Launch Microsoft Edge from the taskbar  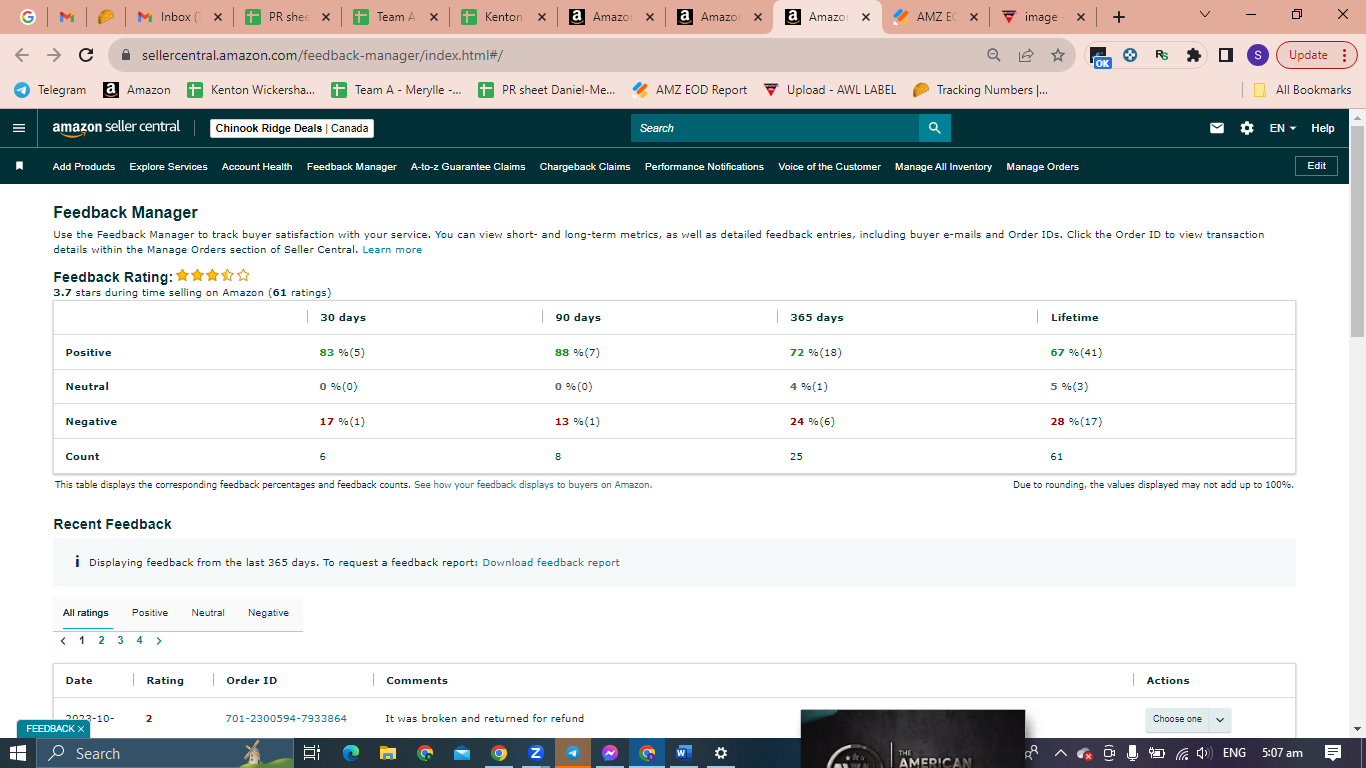[x=351, y=753]
